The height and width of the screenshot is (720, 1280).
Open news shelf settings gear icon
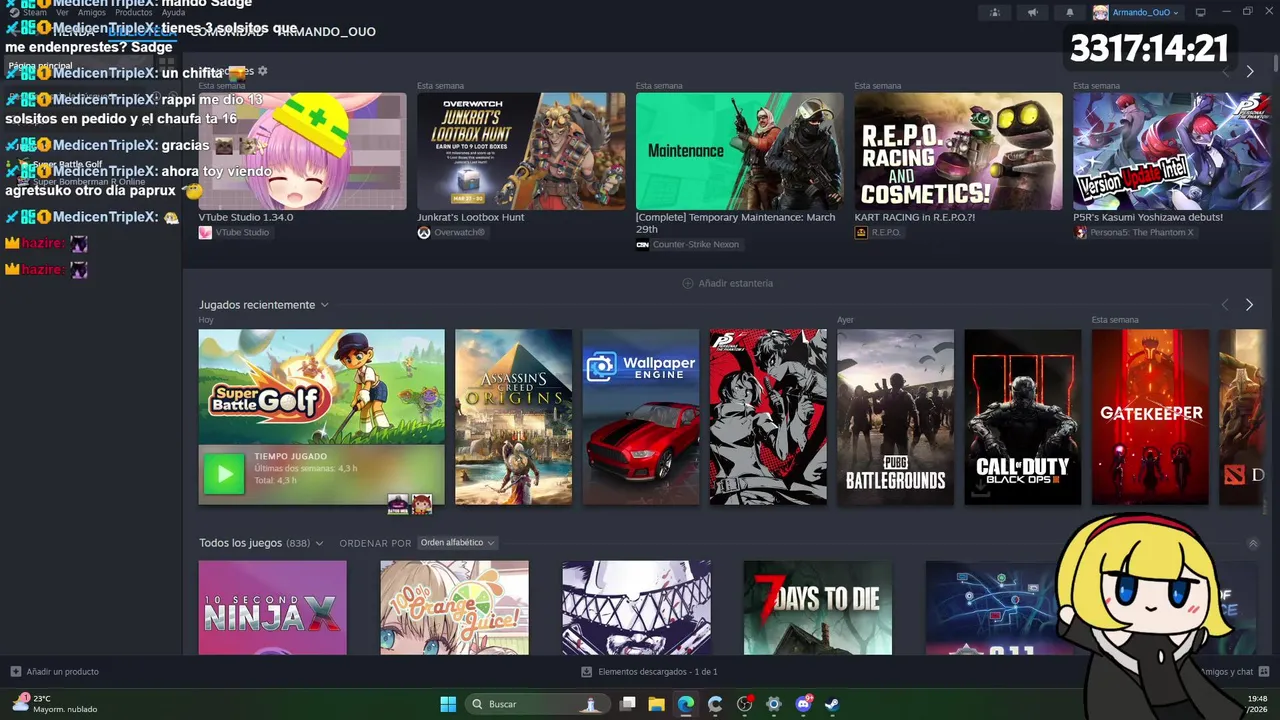pos(263,71)
